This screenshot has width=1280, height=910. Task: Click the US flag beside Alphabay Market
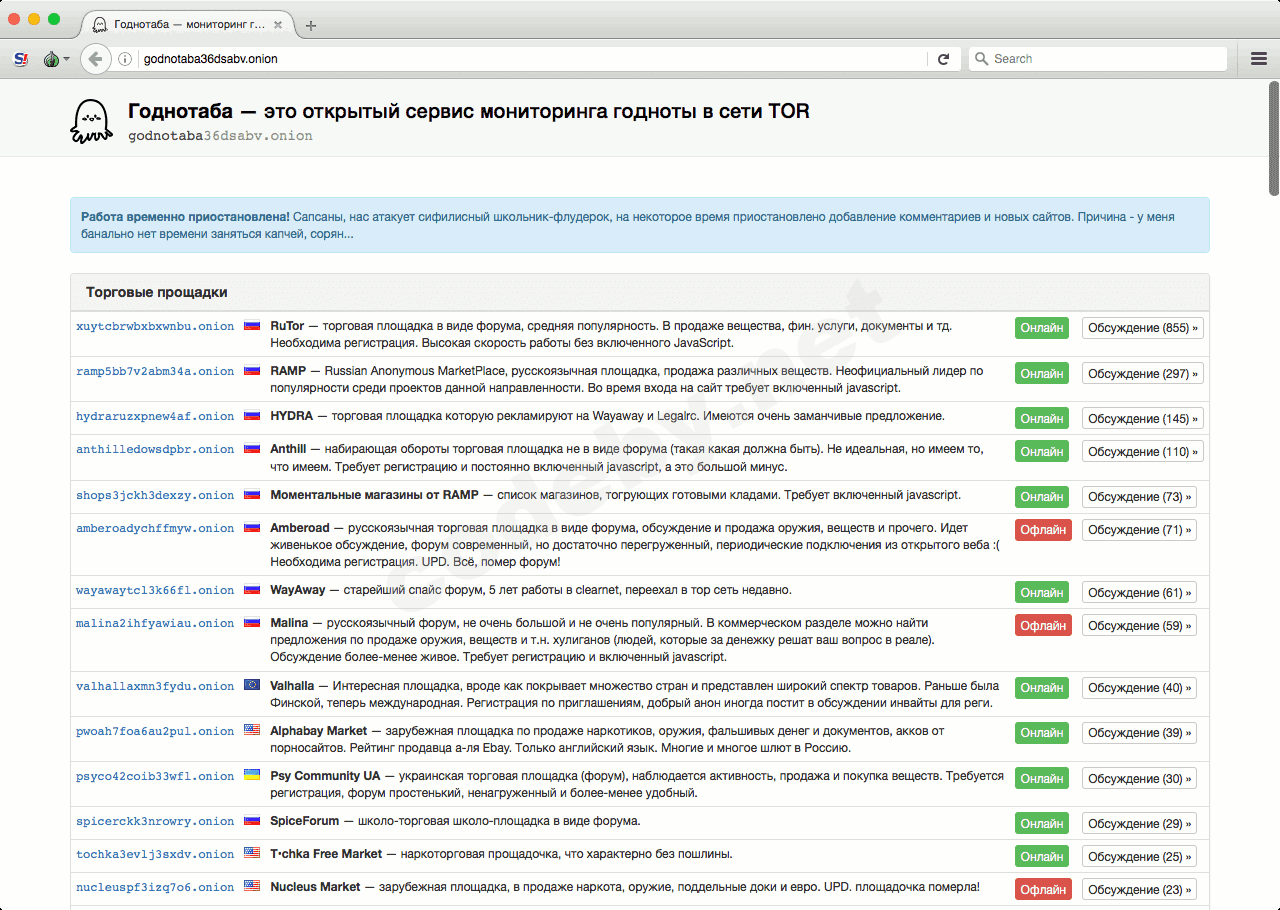[252, 731]
